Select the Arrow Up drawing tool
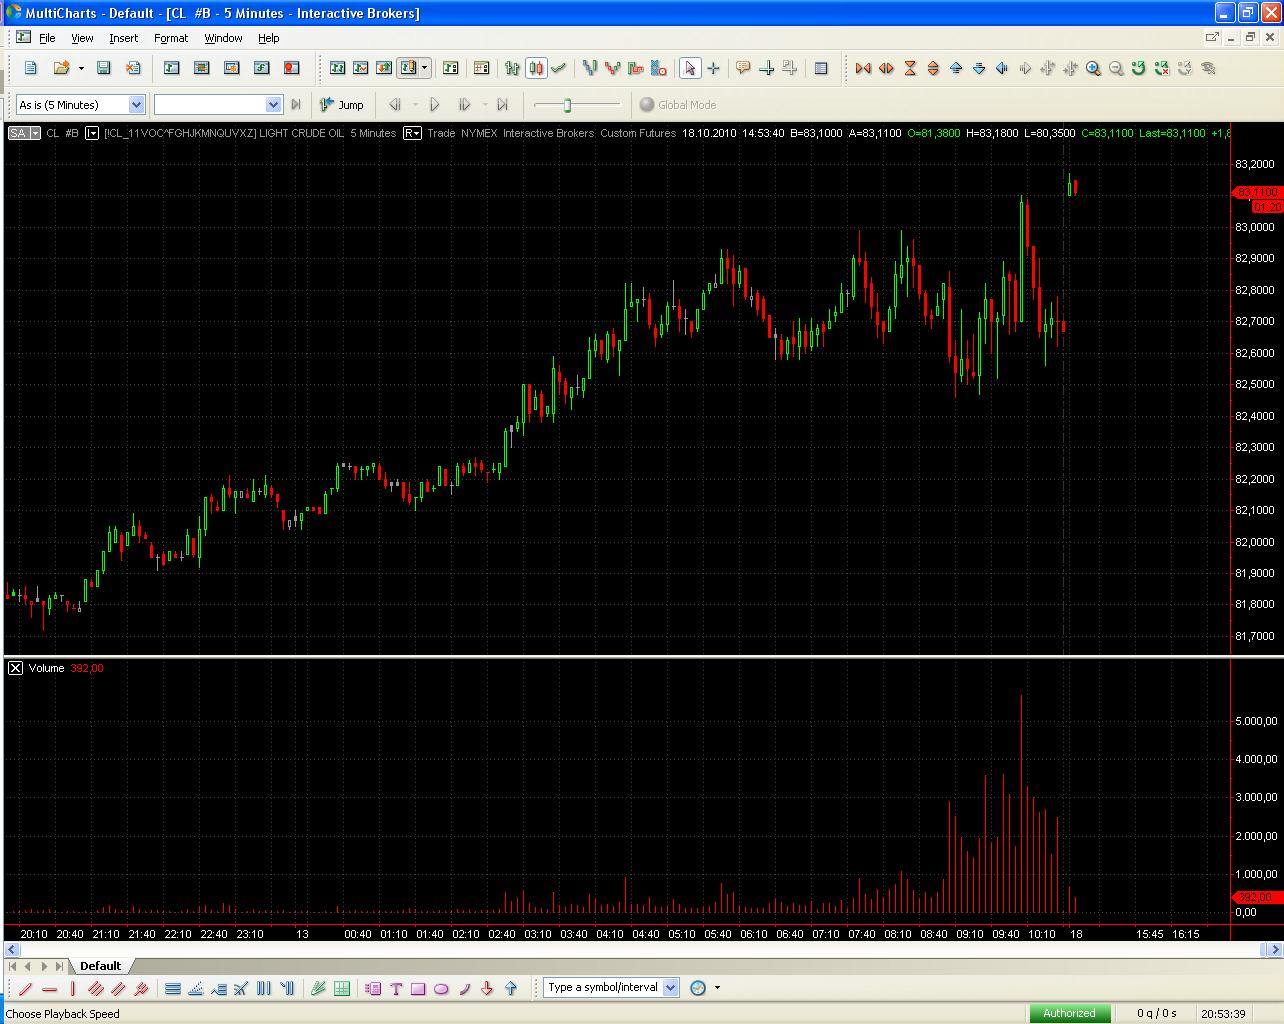The width and height of the screenshot is (1284, 1024). pyautogui.click(x=511, y=989)
